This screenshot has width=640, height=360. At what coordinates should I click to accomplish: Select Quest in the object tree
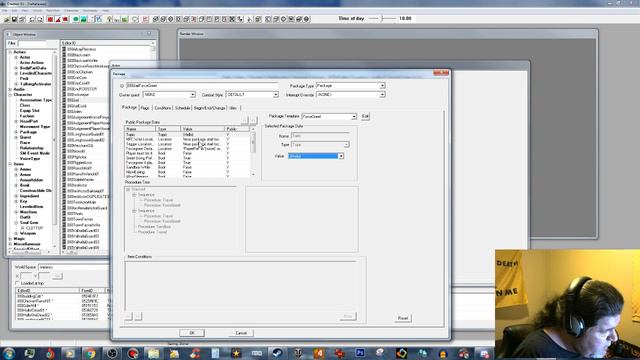pyautogui.click(x=25, y=137)
